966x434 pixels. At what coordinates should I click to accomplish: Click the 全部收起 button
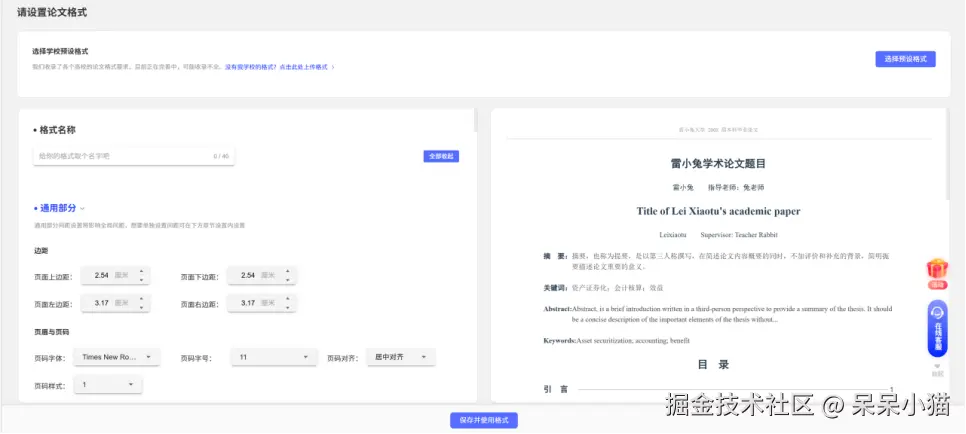click(x=441, y=157)
